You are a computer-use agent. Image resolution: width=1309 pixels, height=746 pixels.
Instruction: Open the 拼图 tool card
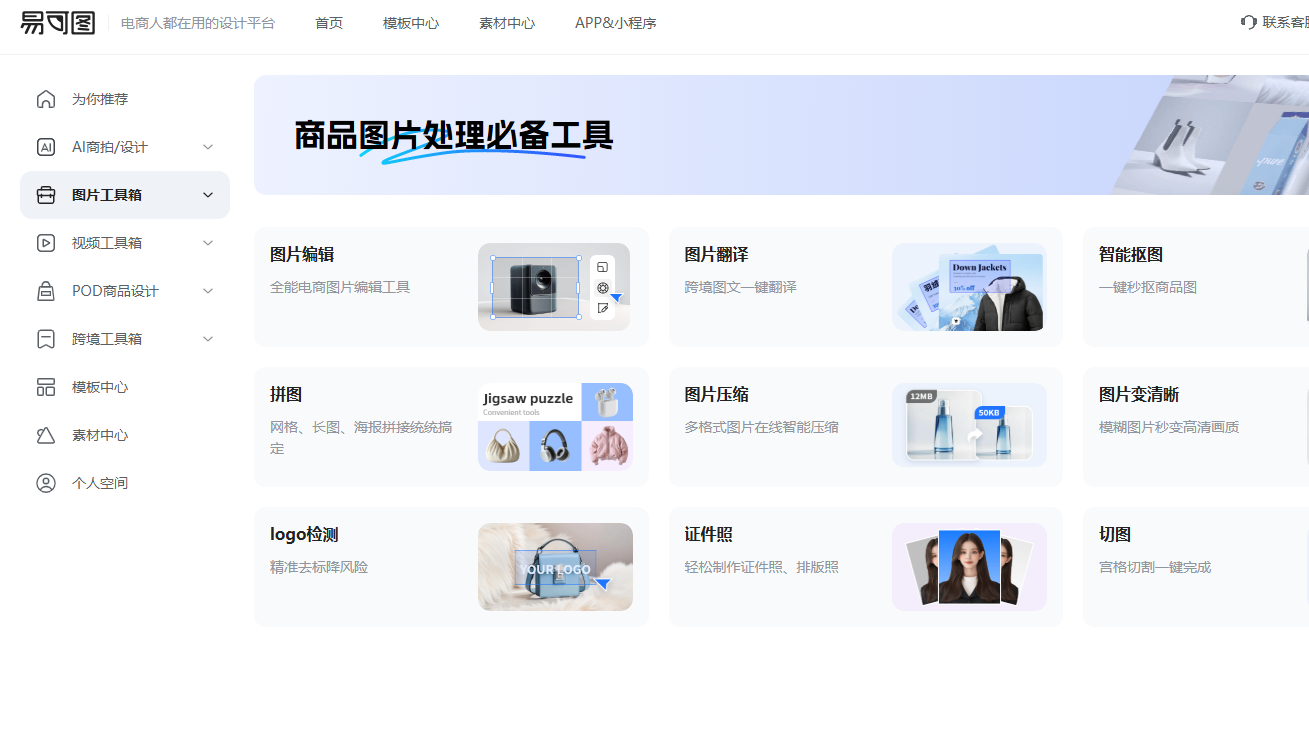451,427
